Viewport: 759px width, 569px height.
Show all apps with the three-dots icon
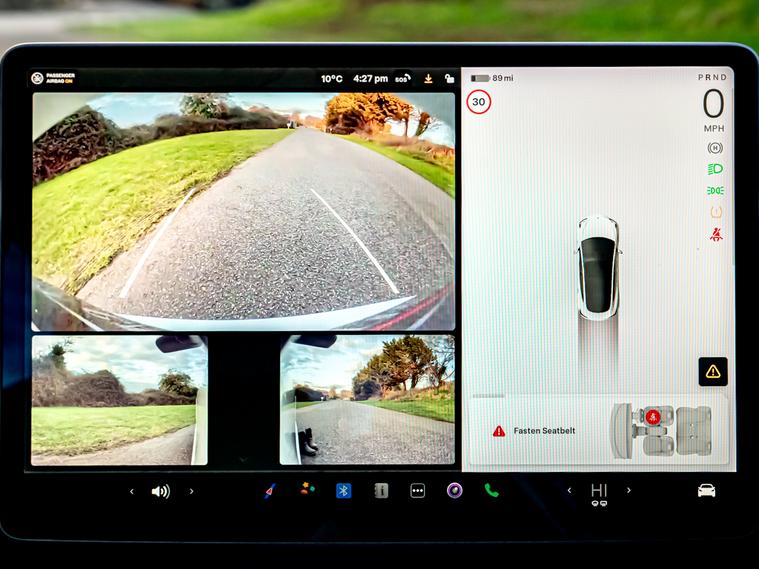point(418,491)
